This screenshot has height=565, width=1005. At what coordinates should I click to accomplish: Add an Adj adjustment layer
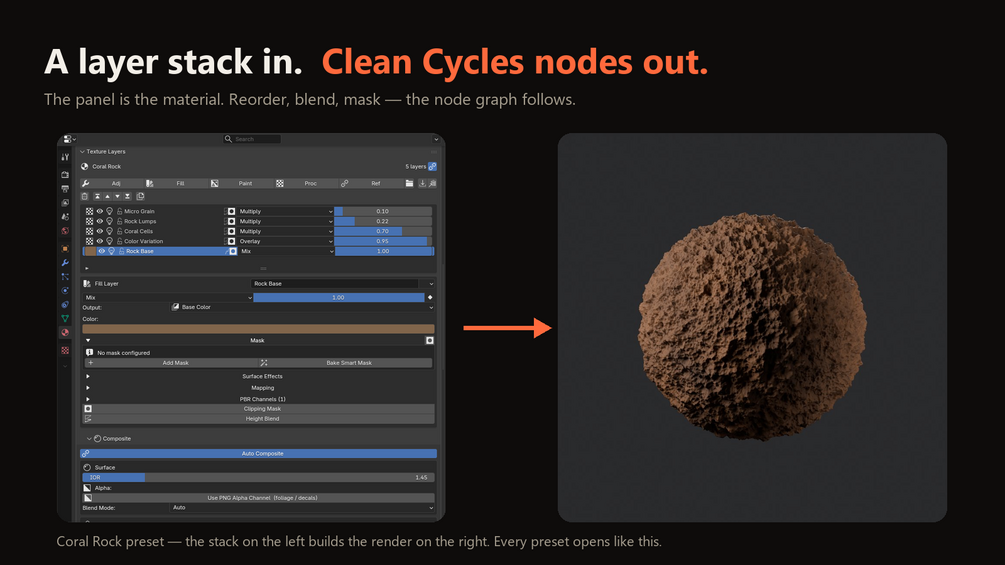tap(110, 183)
